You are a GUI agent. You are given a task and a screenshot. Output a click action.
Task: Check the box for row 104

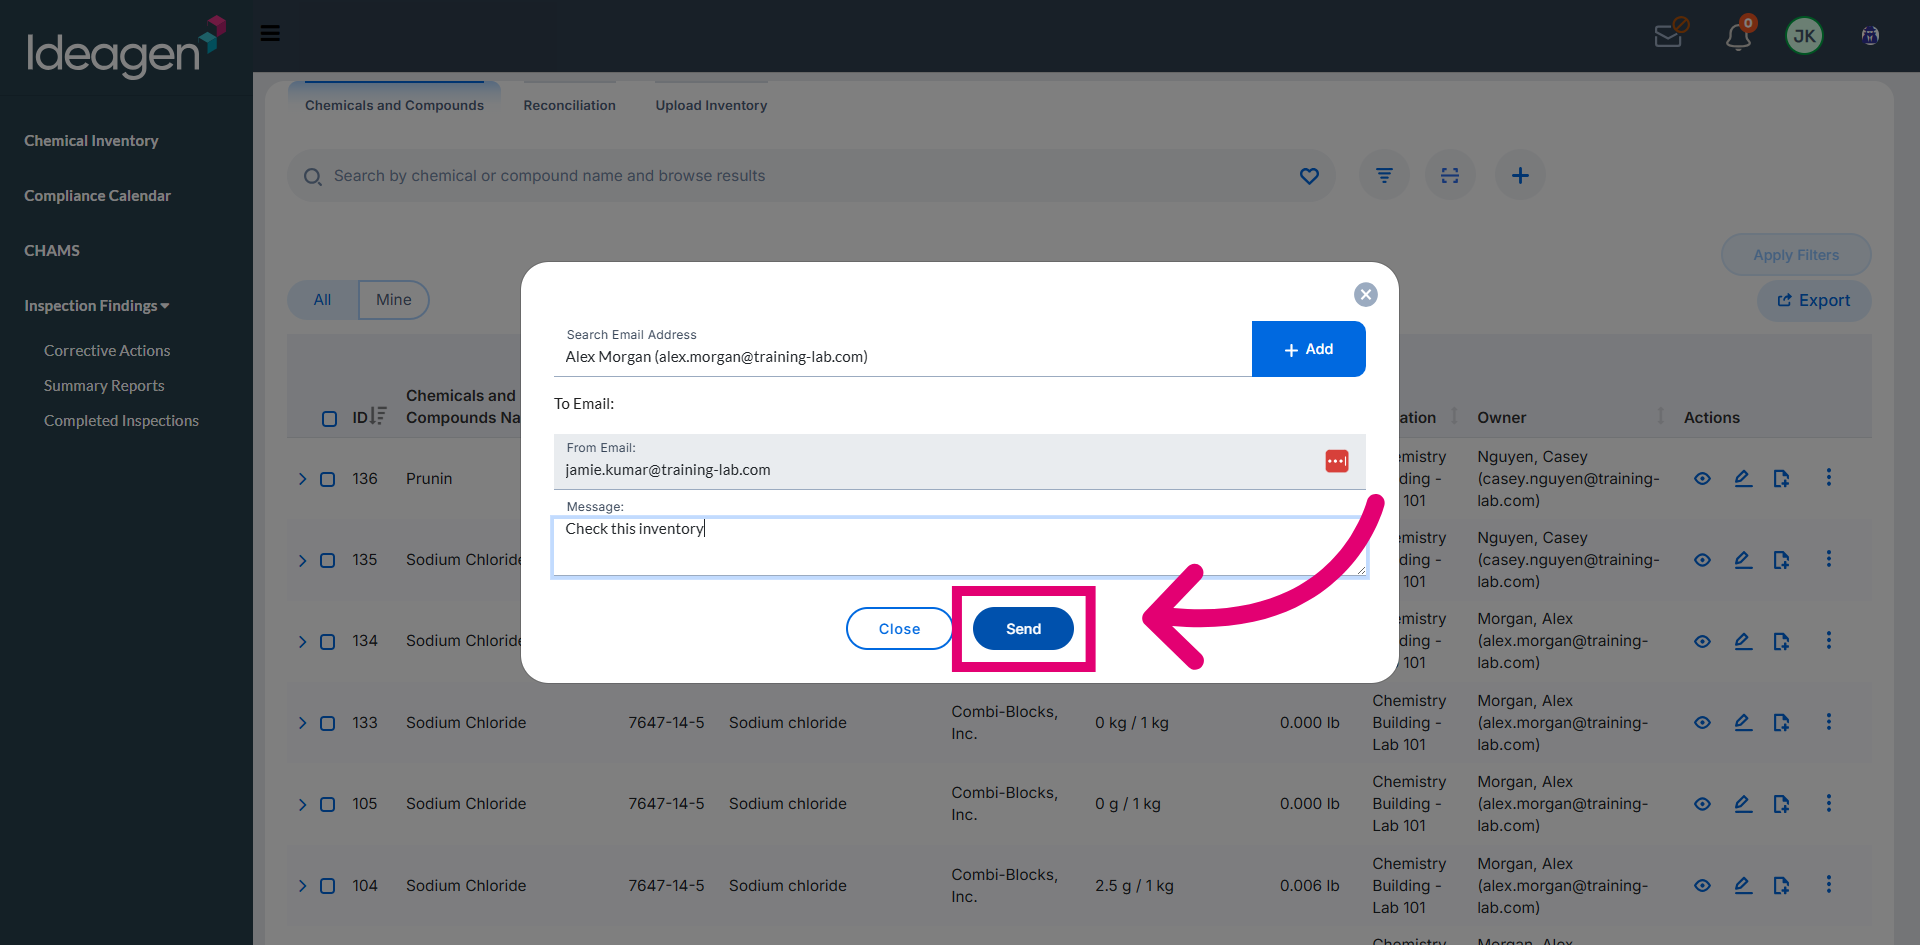(327, 886)
